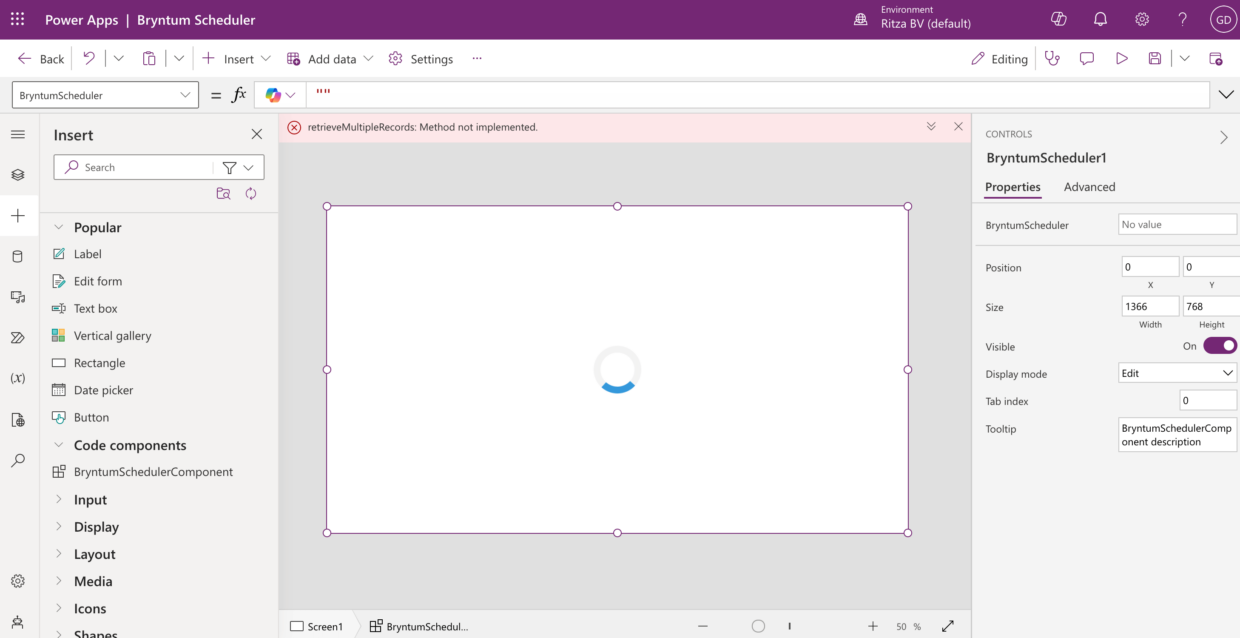Expand the formula bar with chevron
Image resolution: width=1240 pixels, height=638 pixels.
pyautogui.click(x=1226, y=95)
